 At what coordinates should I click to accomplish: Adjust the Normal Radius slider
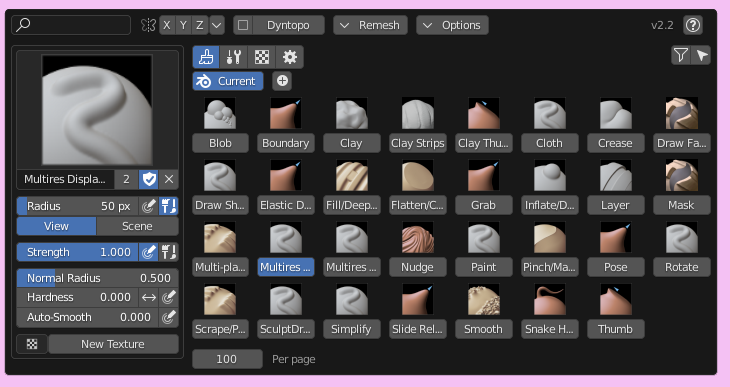pyautogui.click(x=97, y=278)
